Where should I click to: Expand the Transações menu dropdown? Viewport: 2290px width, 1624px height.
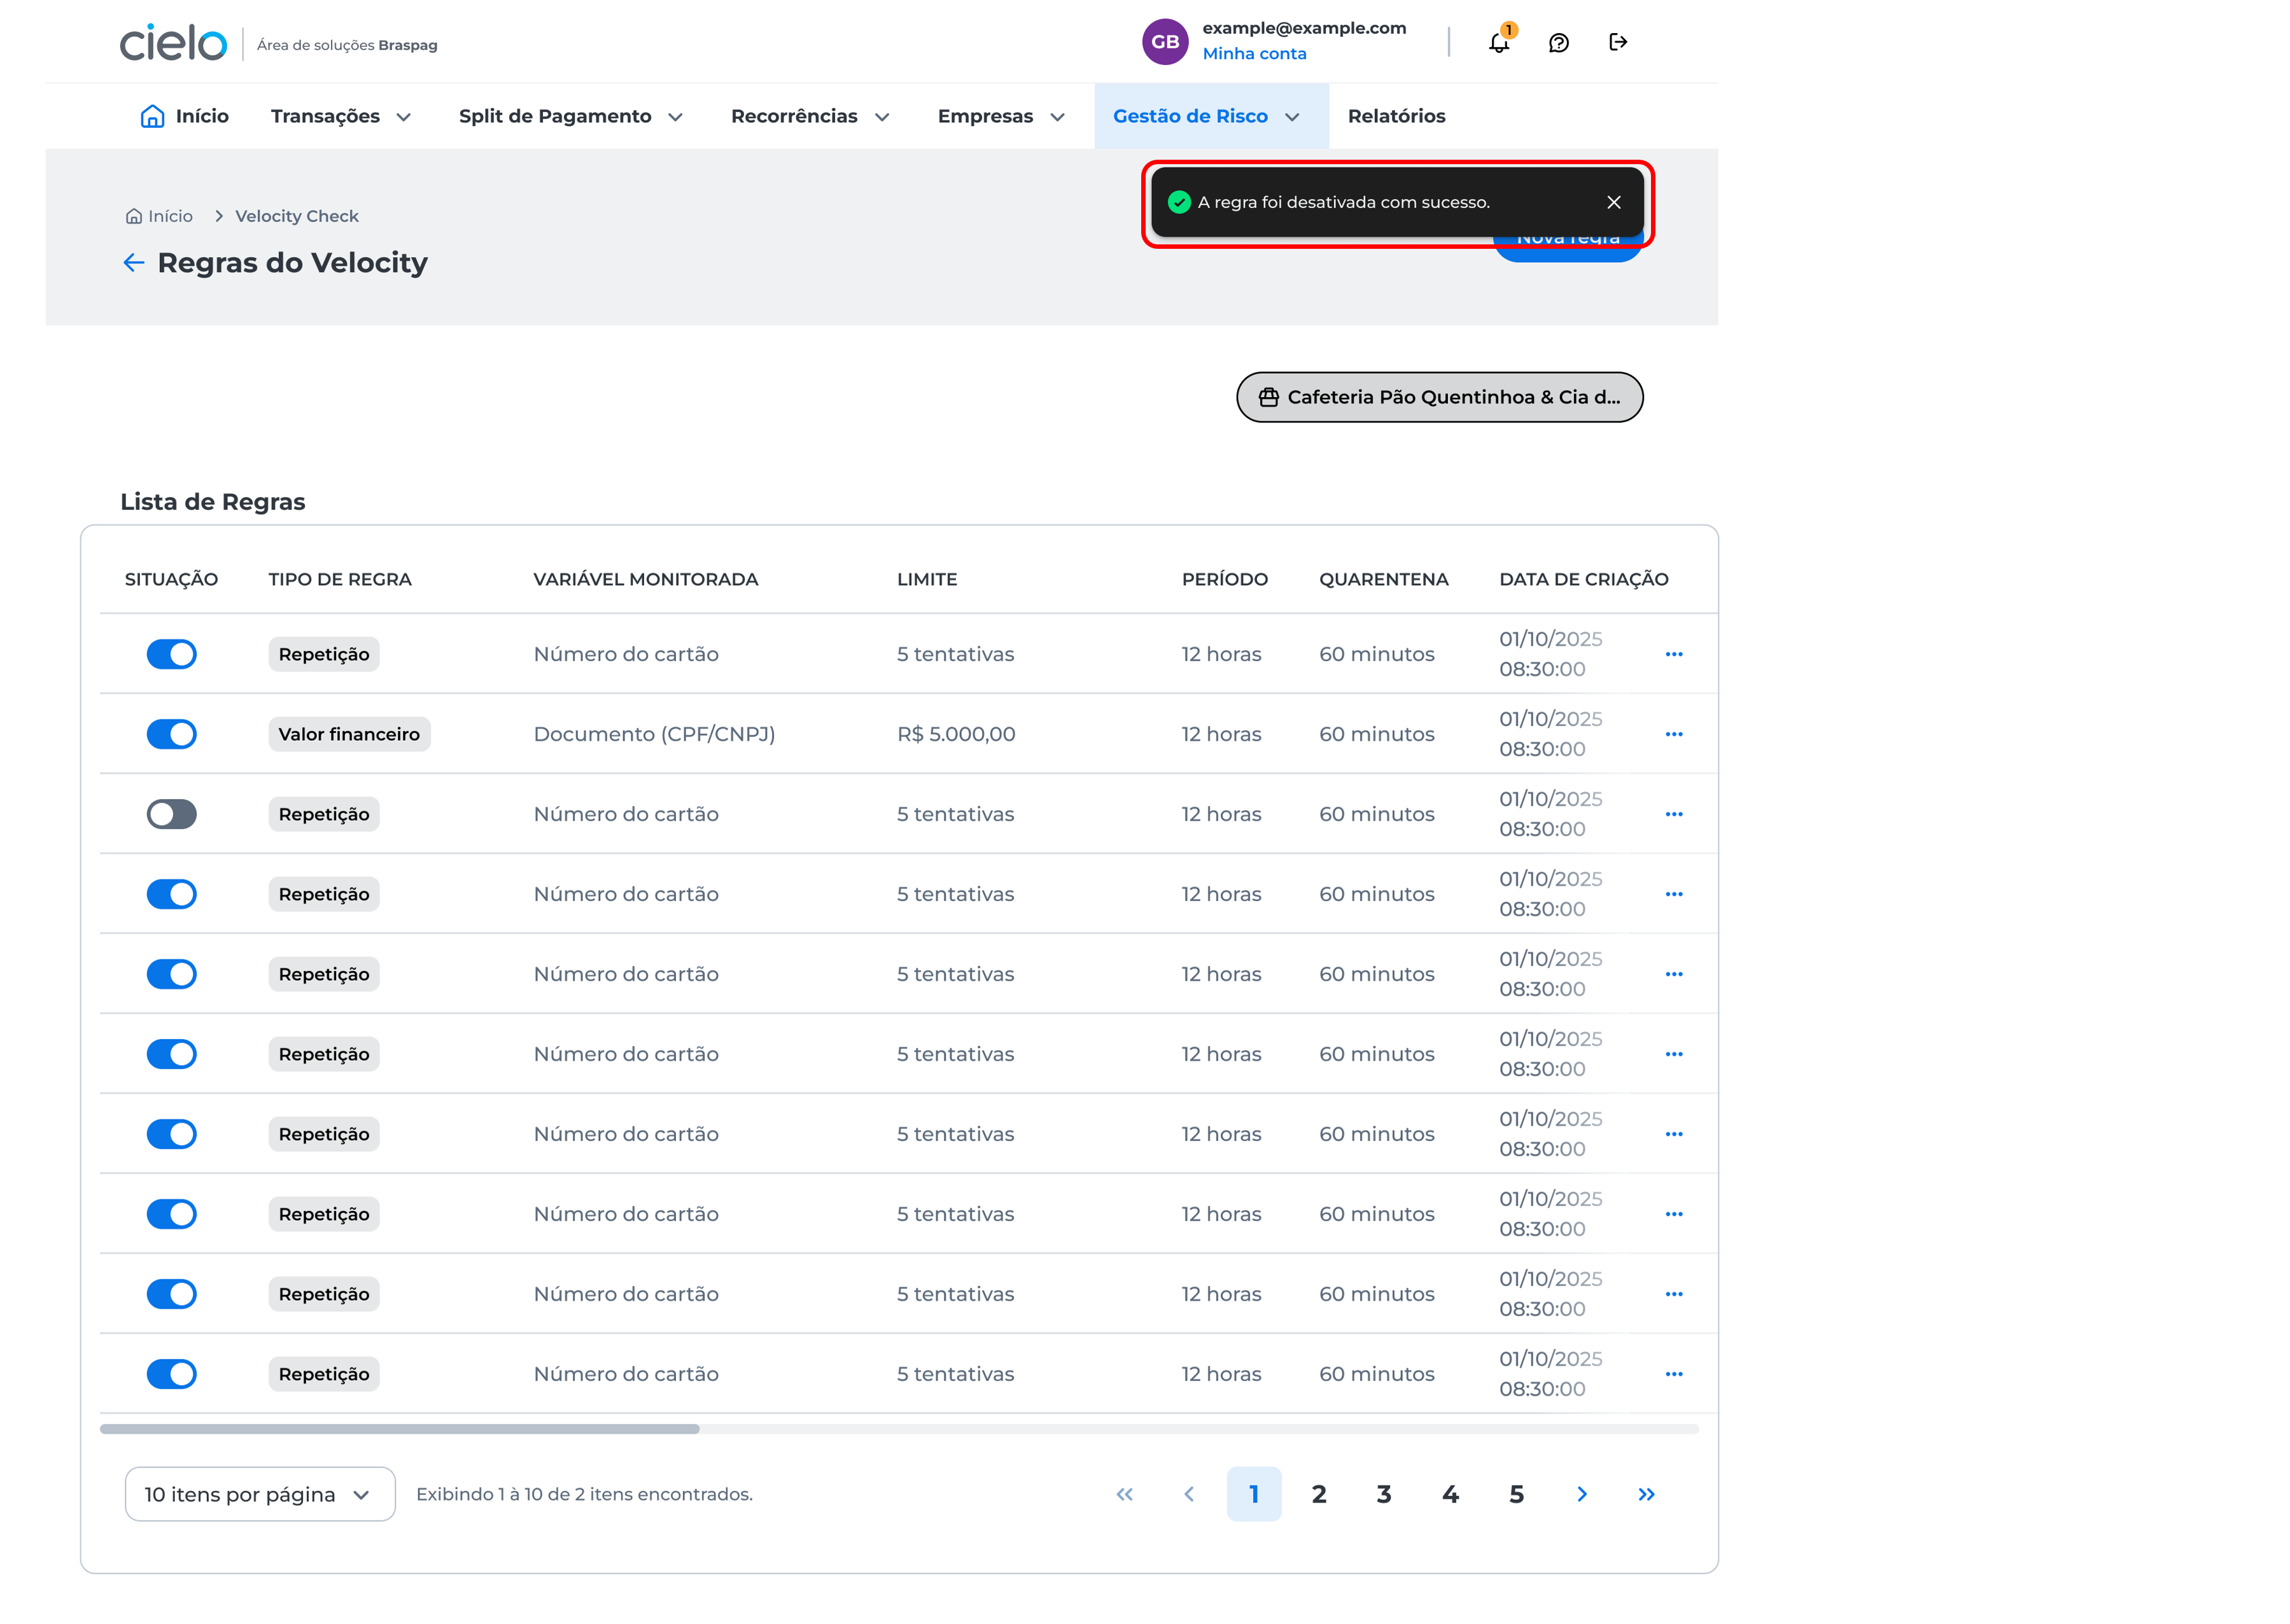tap(341, 116)
